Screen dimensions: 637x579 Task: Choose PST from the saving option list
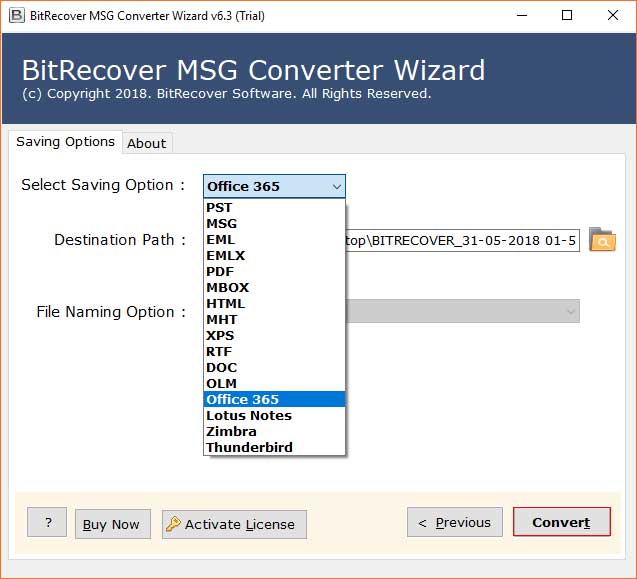click(274, 207)
